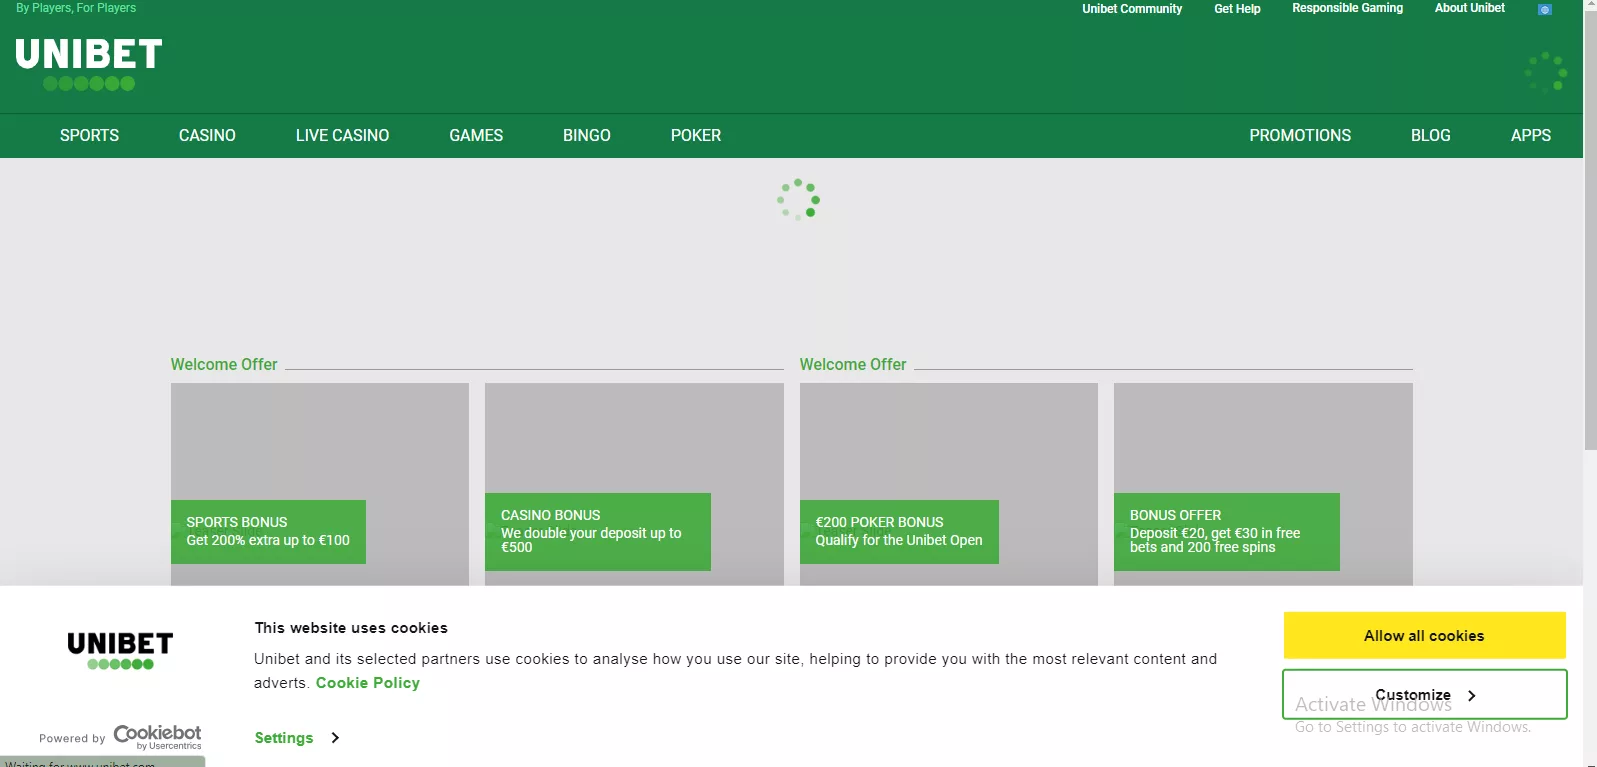The image size is (1597, 767).
Task: Click the page's vertical scrollbar
Action: (1590, 230)
